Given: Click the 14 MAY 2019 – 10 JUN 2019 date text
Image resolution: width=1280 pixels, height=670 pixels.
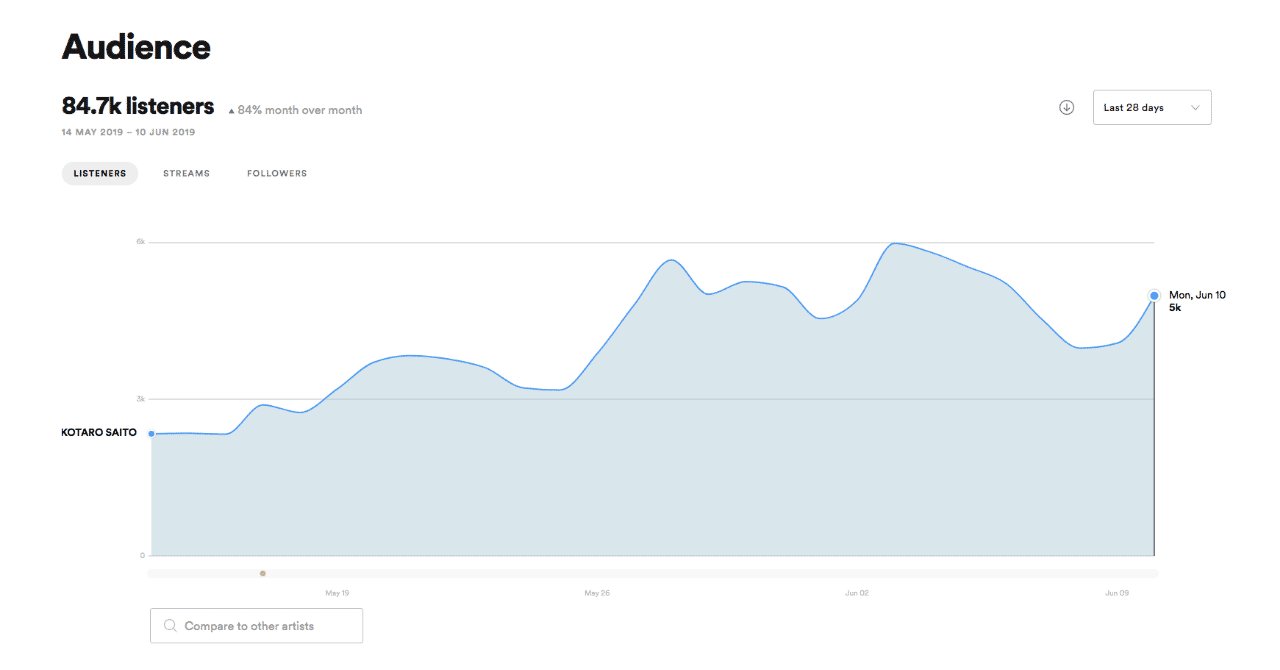Looking at the screenshot, I should [x=128, y=132].
